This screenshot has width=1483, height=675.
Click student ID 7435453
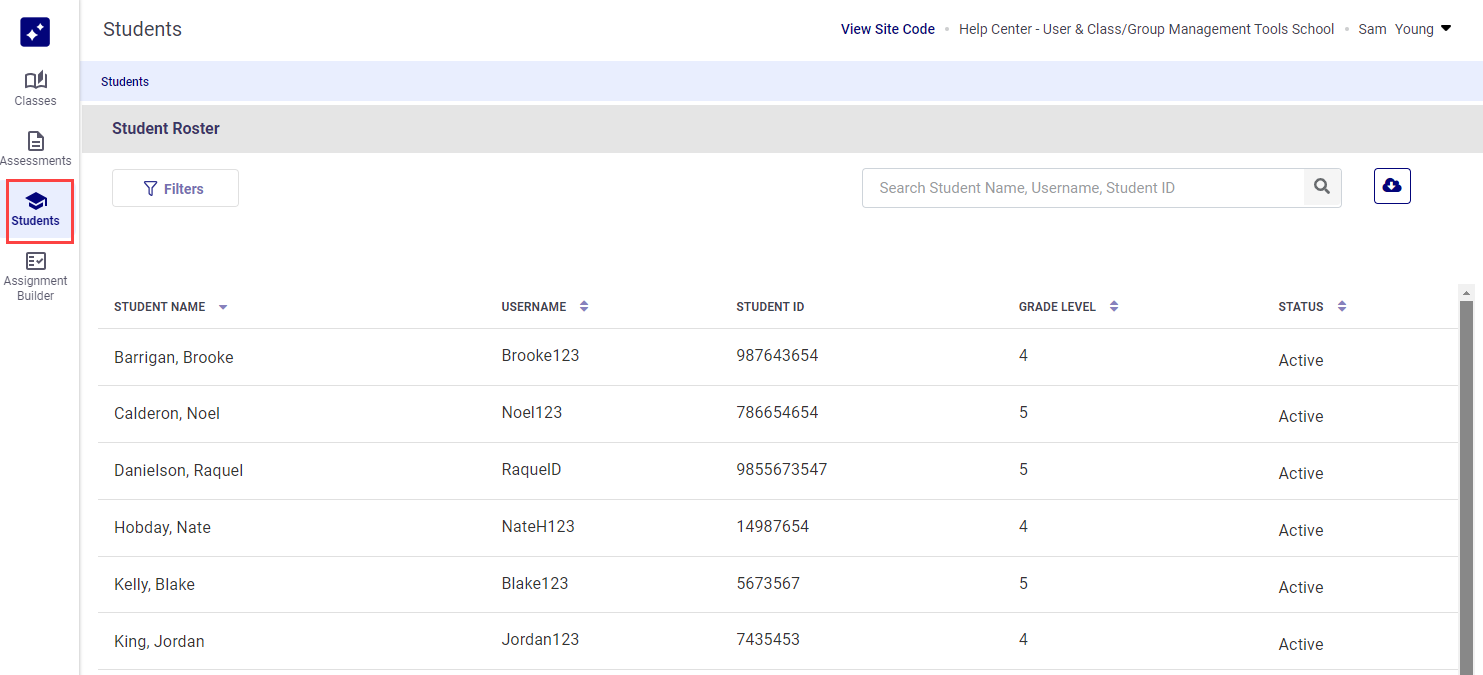point(768,639)
